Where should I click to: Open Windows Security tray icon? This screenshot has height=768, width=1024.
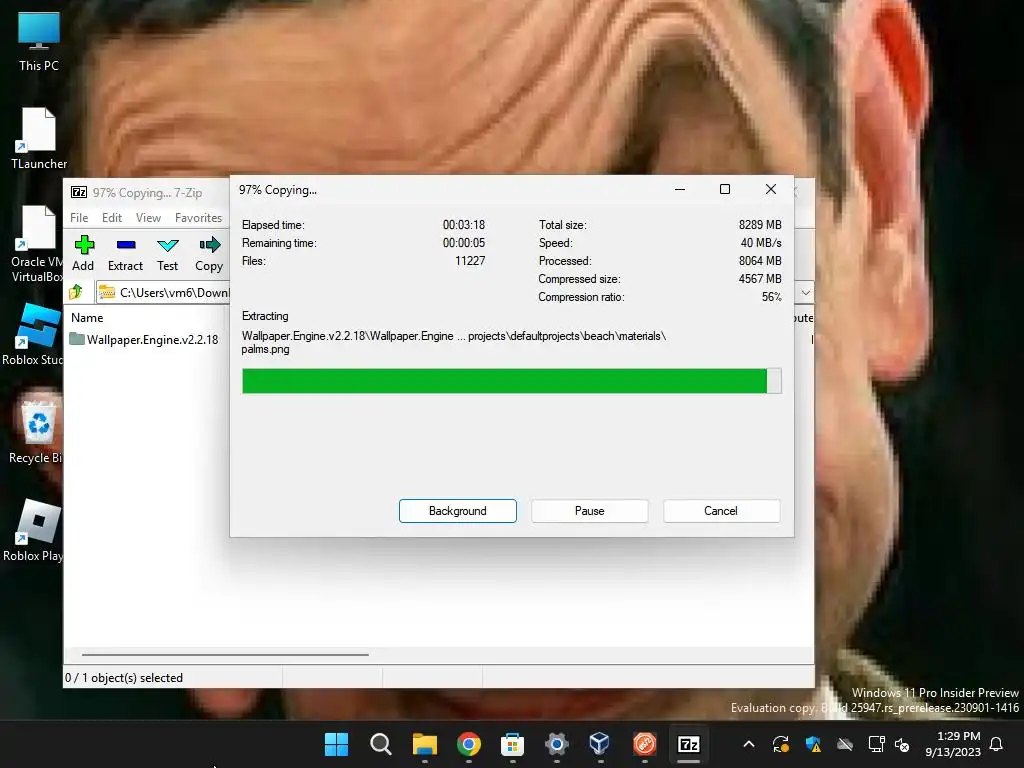click(813, 744)
